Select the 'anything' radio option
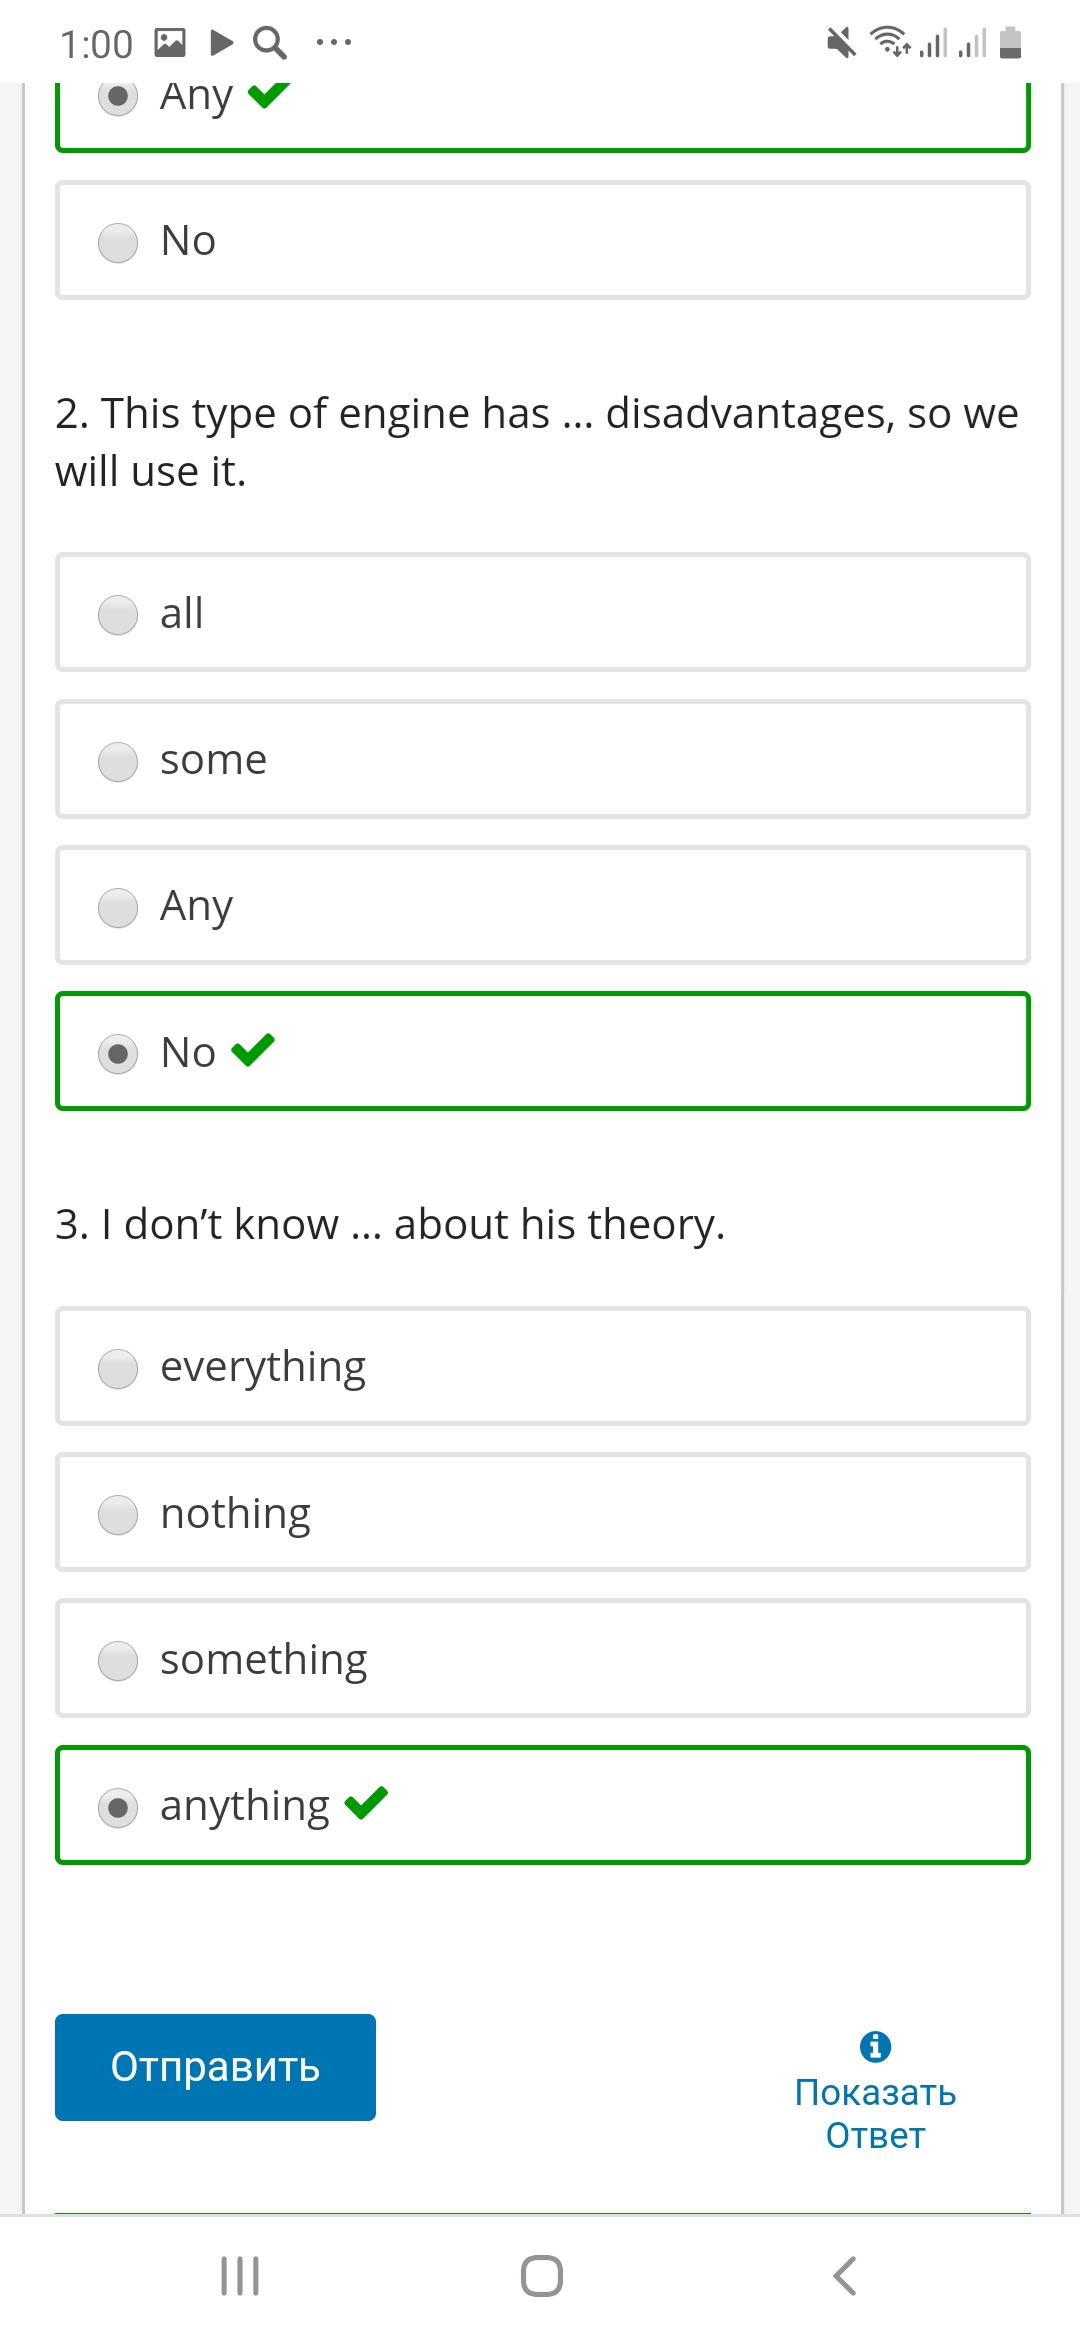 tap(543, 1805)
